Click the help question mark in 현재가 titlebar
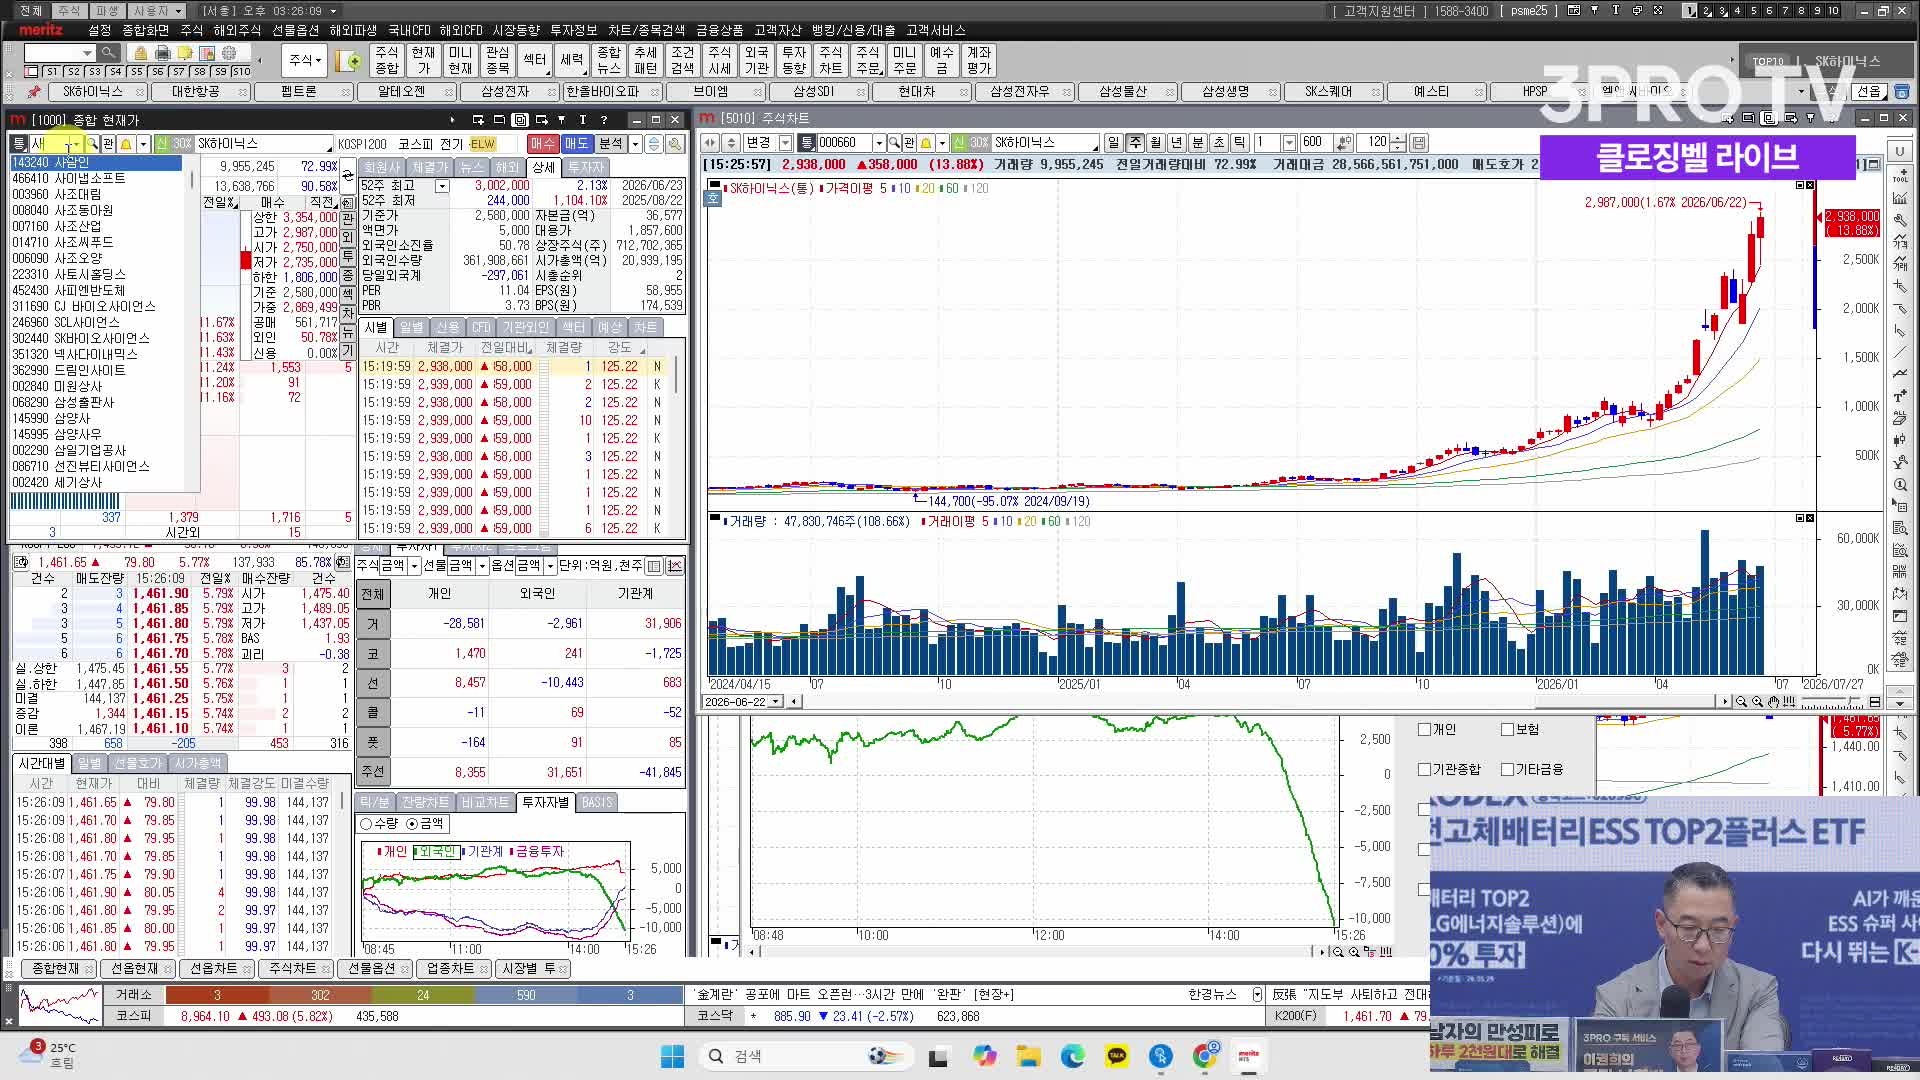 (604, 120)
